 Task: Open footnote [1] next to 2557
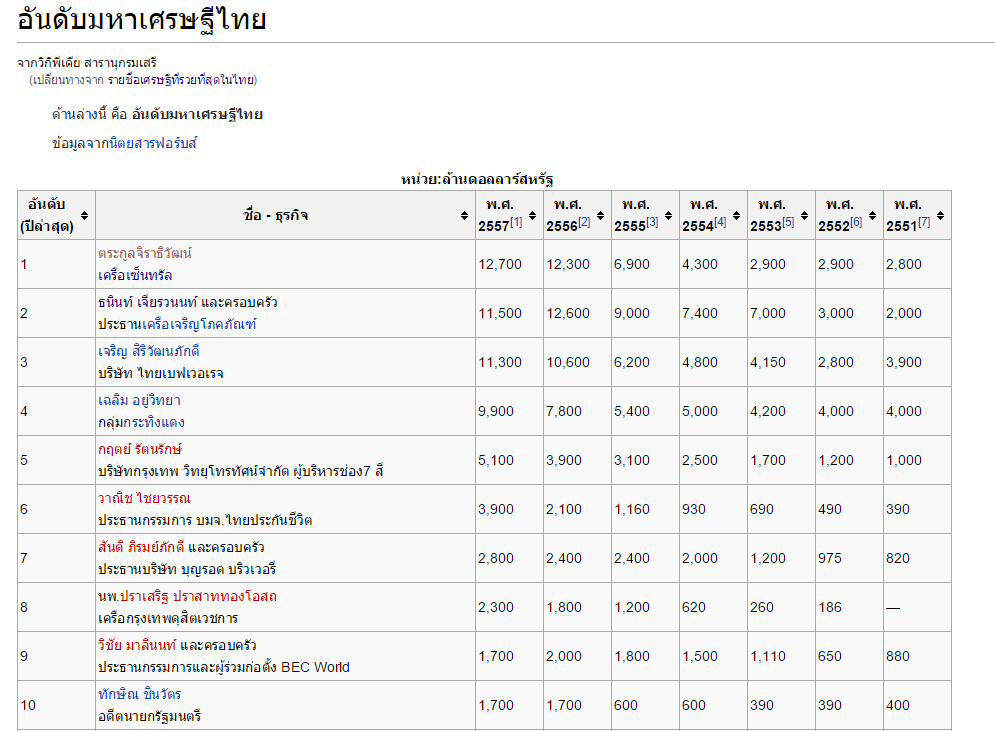click(x=516, y=222)
